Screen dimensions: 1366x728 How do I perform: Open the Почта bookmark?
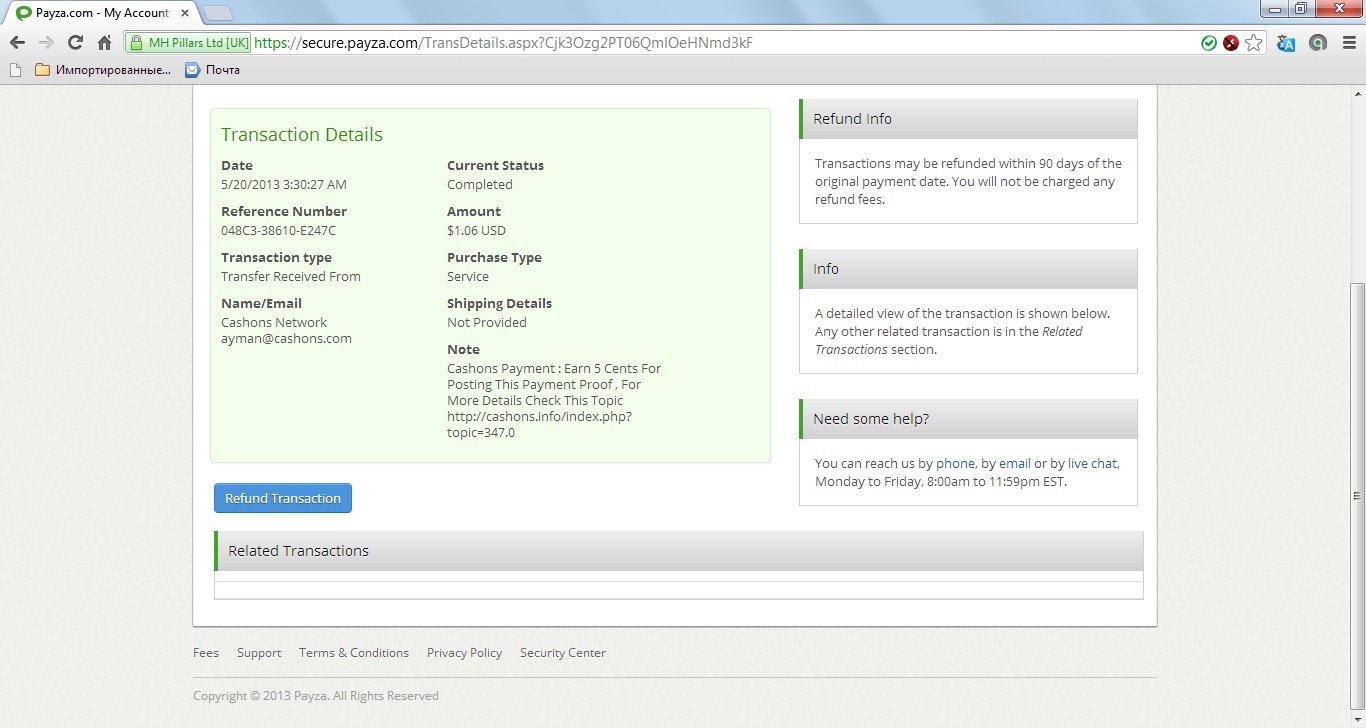(212, 70)
